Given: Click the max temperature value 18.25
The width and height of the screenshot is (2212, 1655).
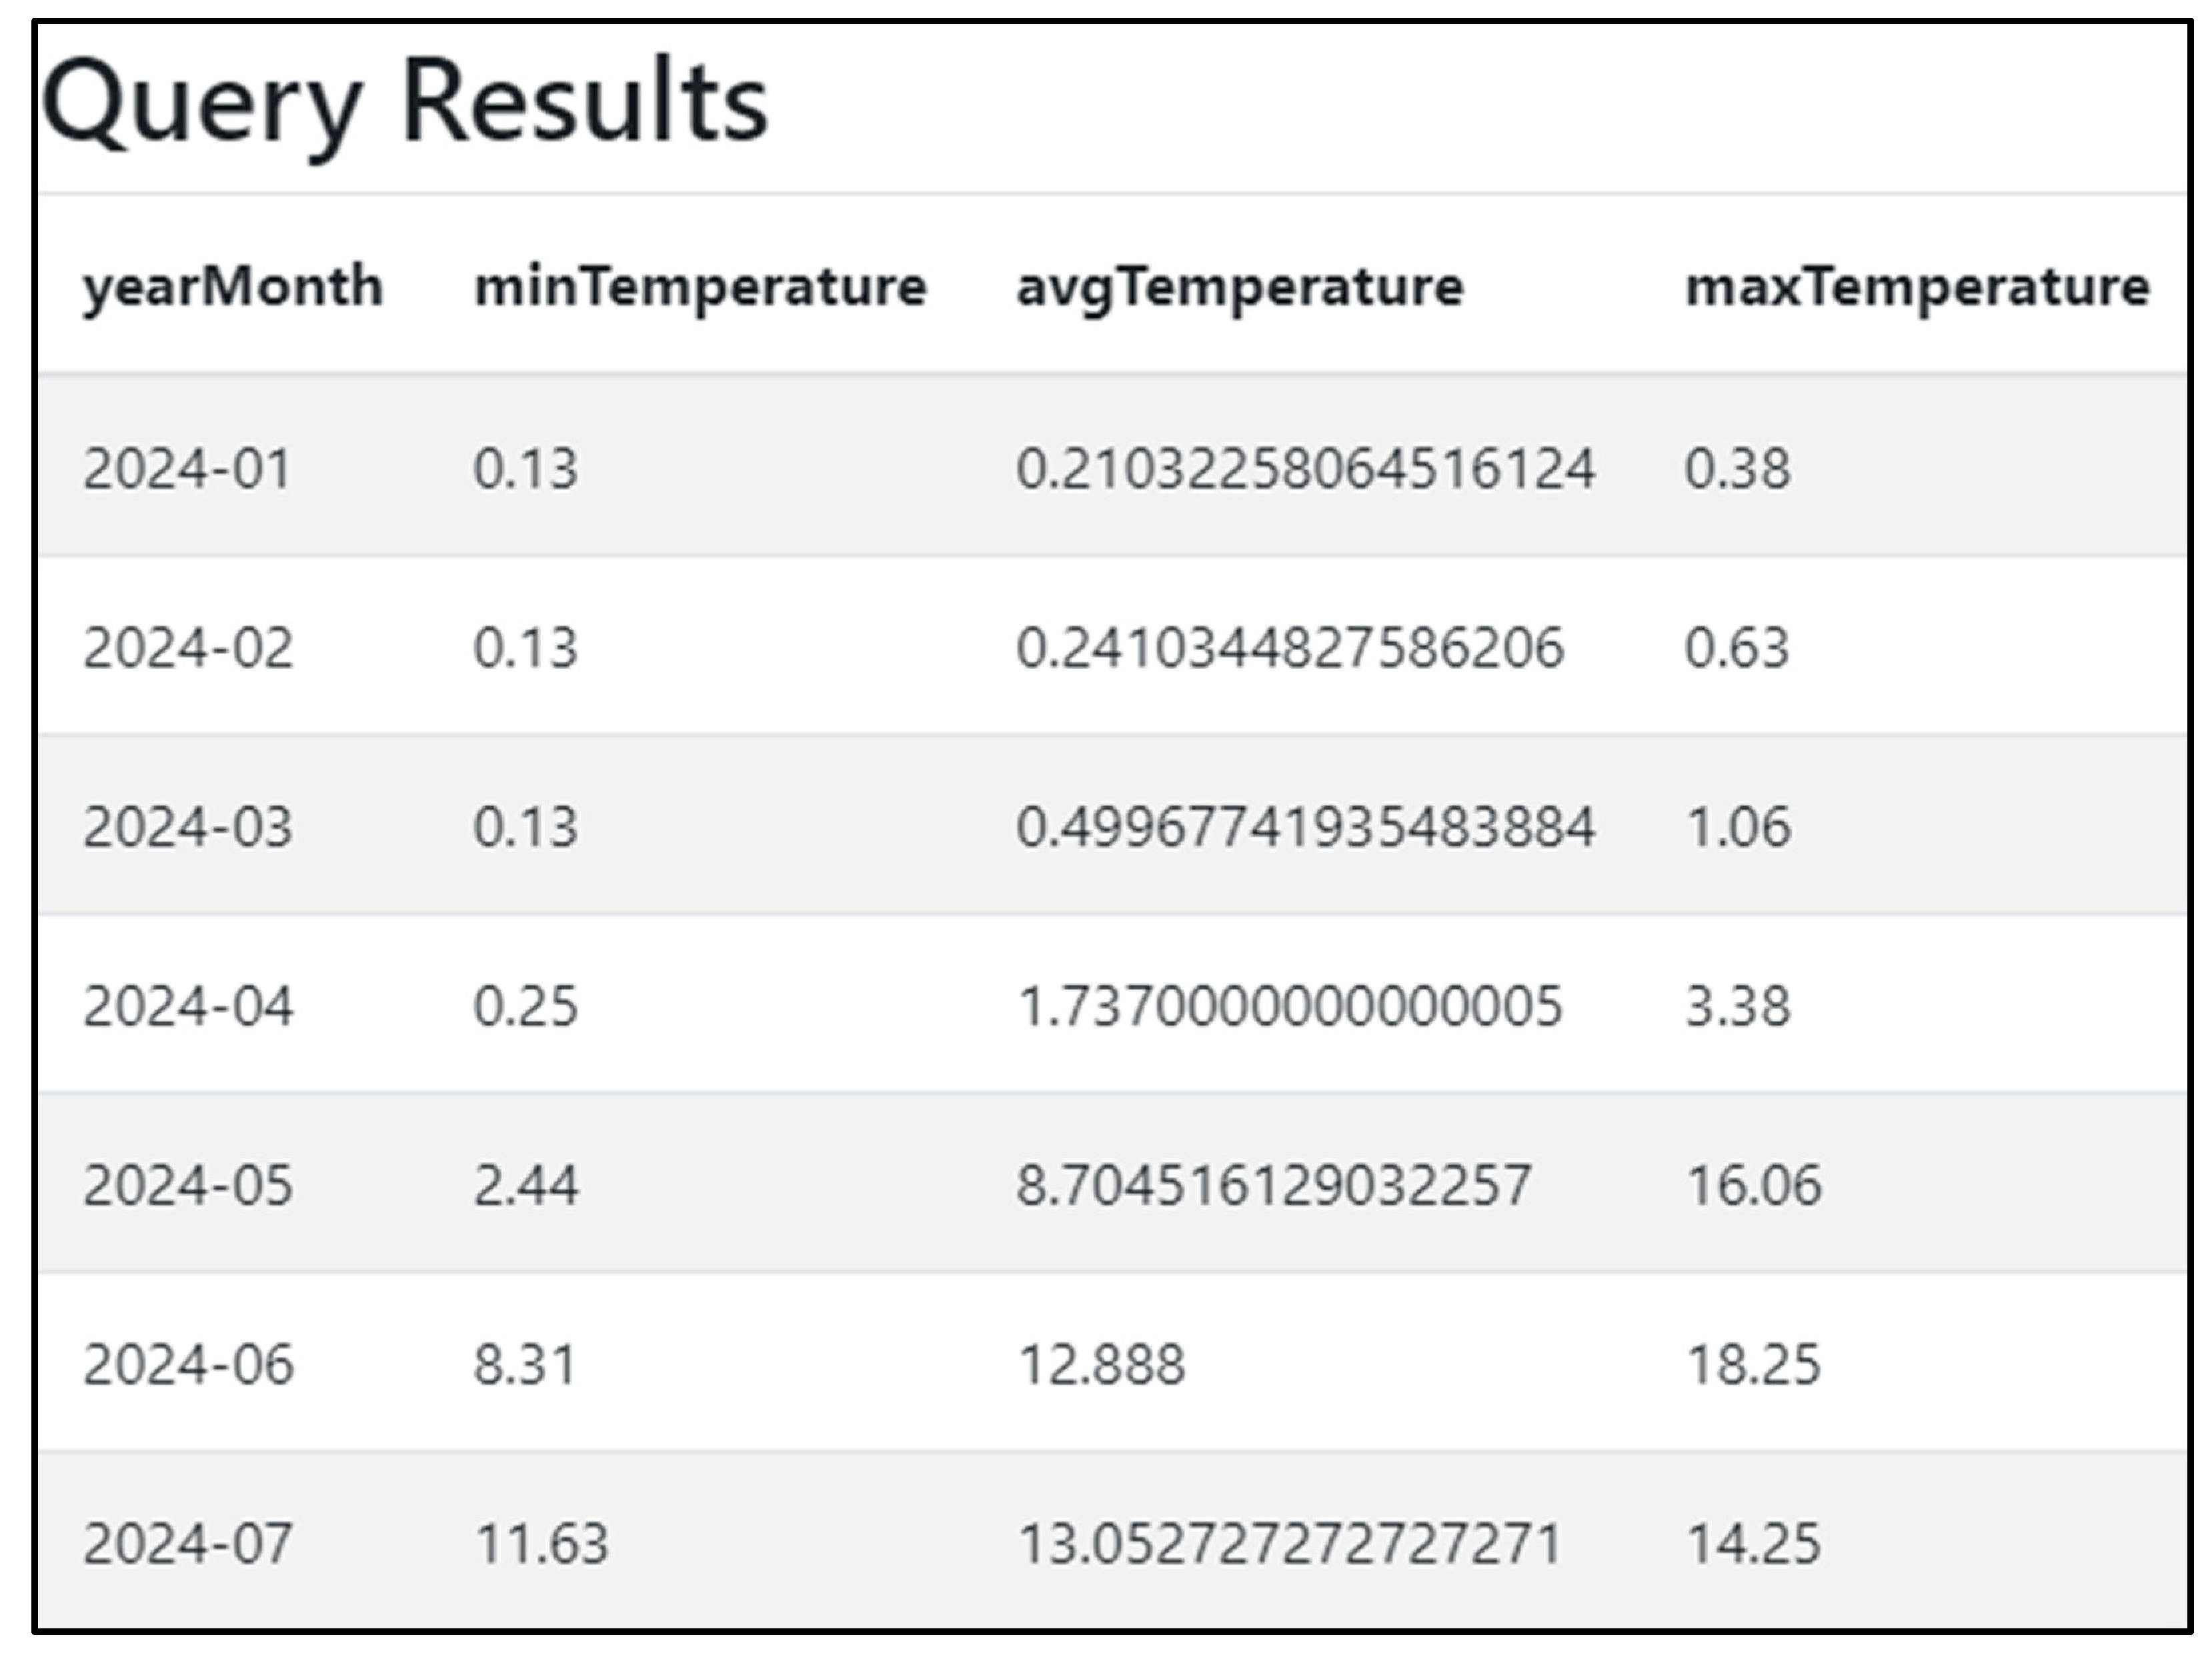Looking at the screenshot, I should point(1754,1364).
